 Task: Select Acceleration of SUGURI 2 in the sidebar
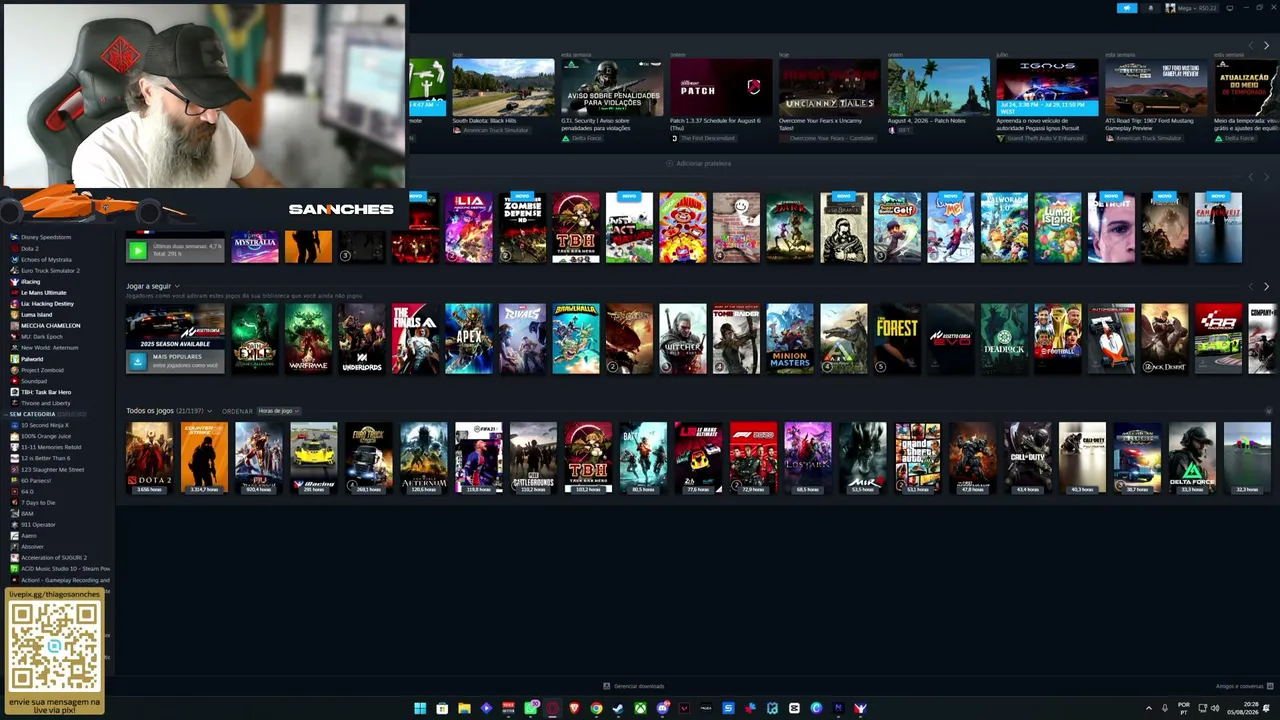tap(54, 558)
